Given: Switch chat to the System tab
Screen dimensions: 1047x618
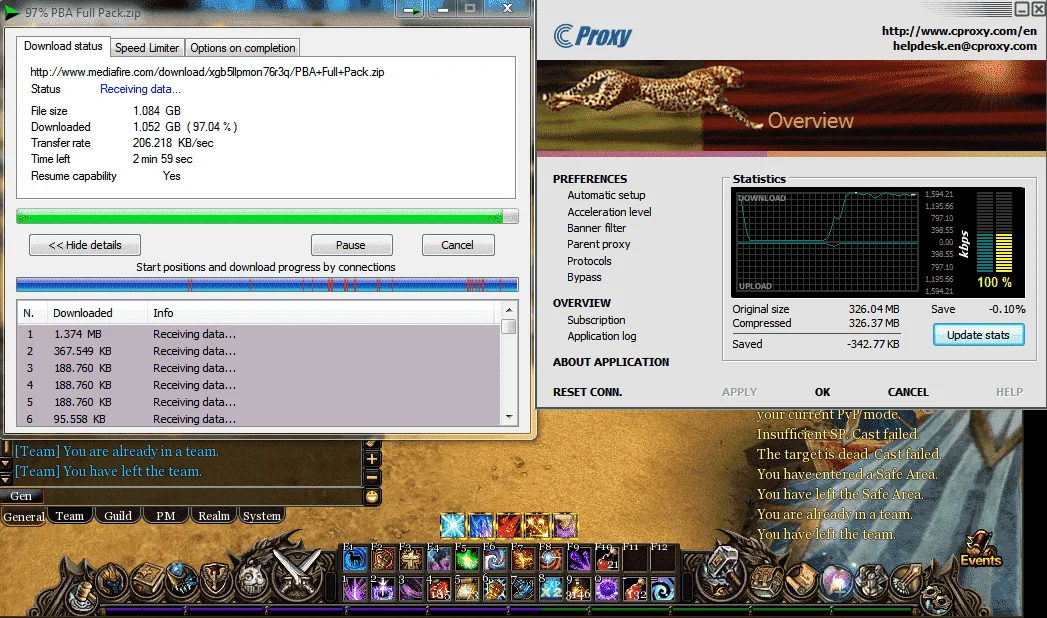Looking at the screenshot, I should tap(262, 516).
